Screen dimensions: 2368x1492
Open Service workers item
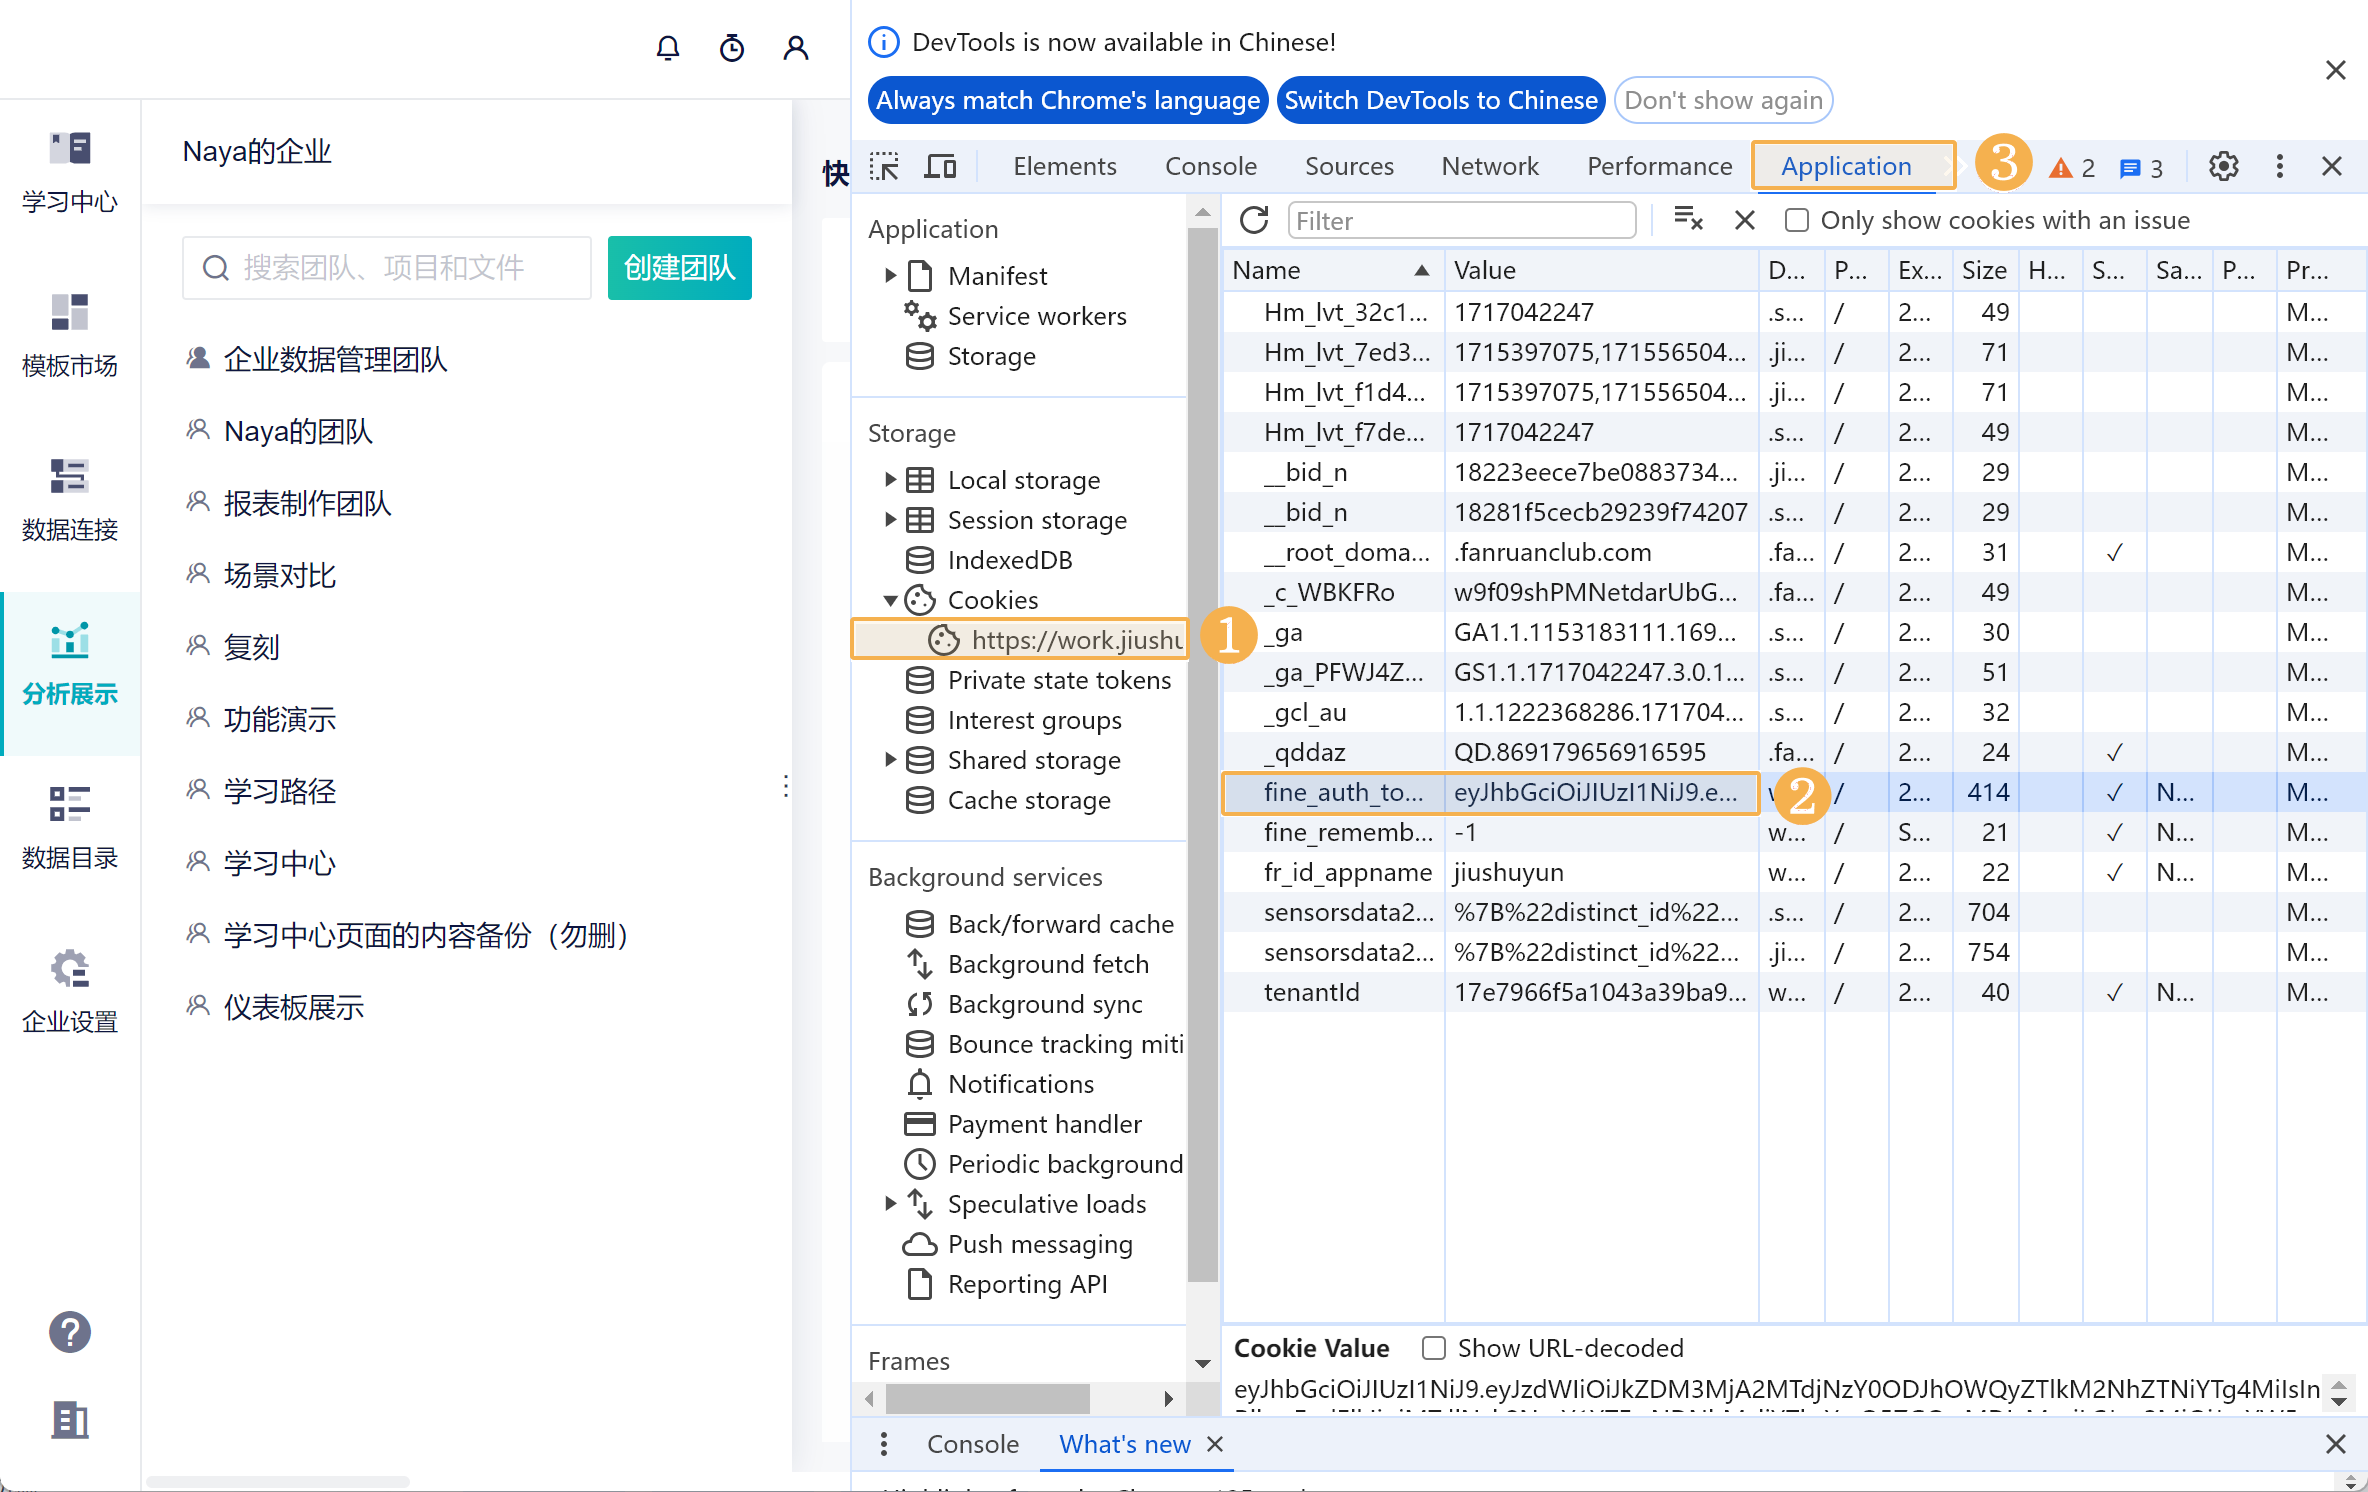pos(1036,316)
